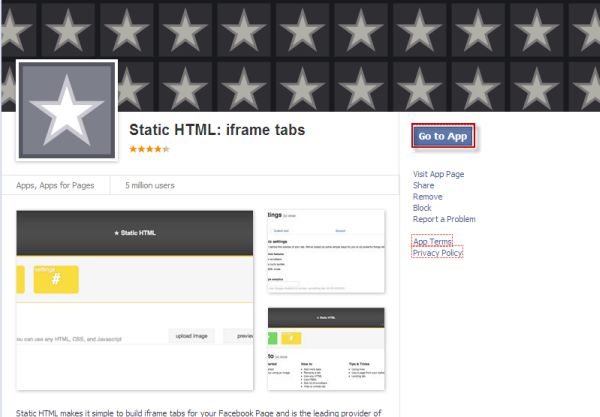Remove the app via Remove link

pyautogui.click(x=427, y=197)
